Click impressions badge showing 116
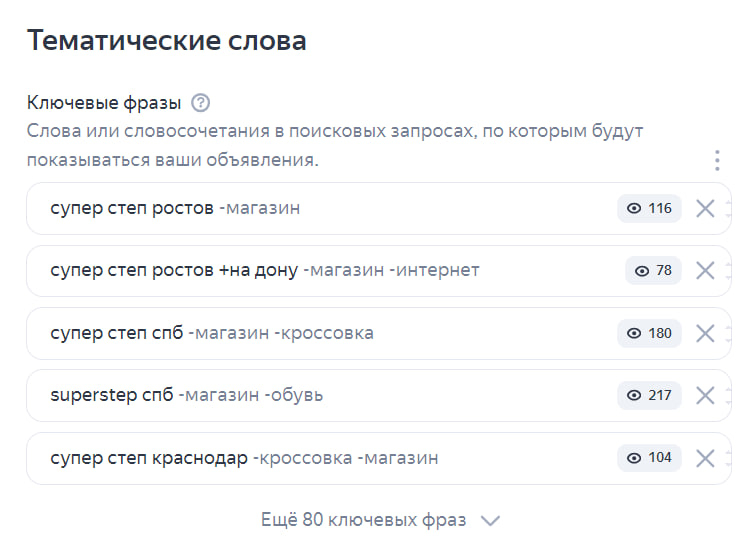This screenshot has height=556, width=749. click(x=649, y=209)
